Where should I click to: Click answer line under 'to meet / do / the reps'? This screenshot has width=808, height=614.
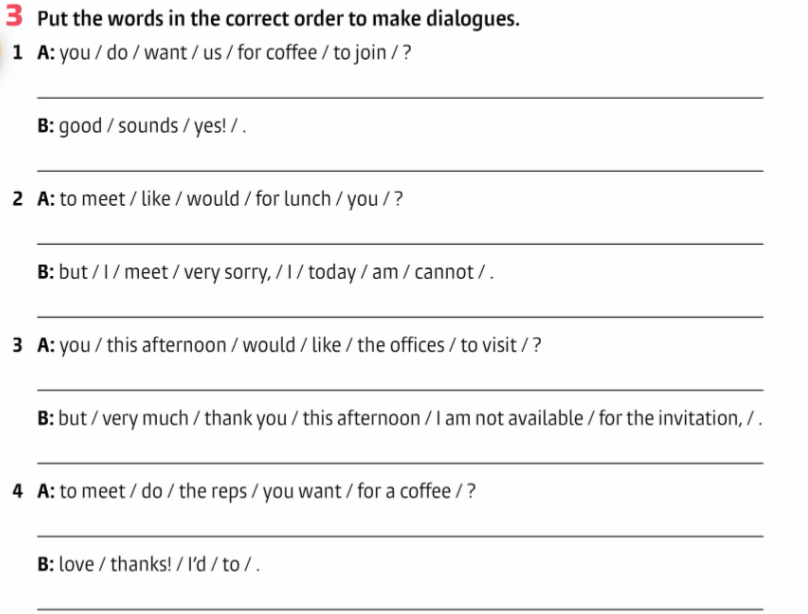pos(400,536)
